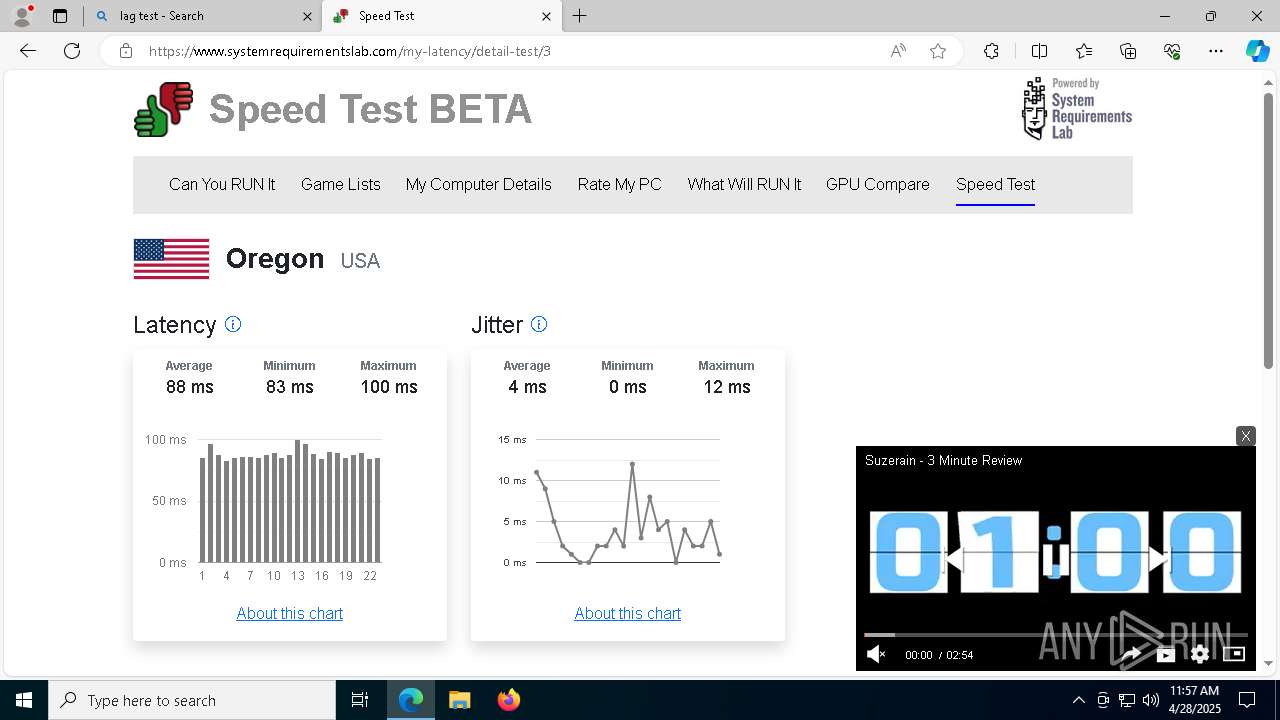Toggle Split screen view
The height and width of the screenshot is (720, 1280).
coord(1039,51)
